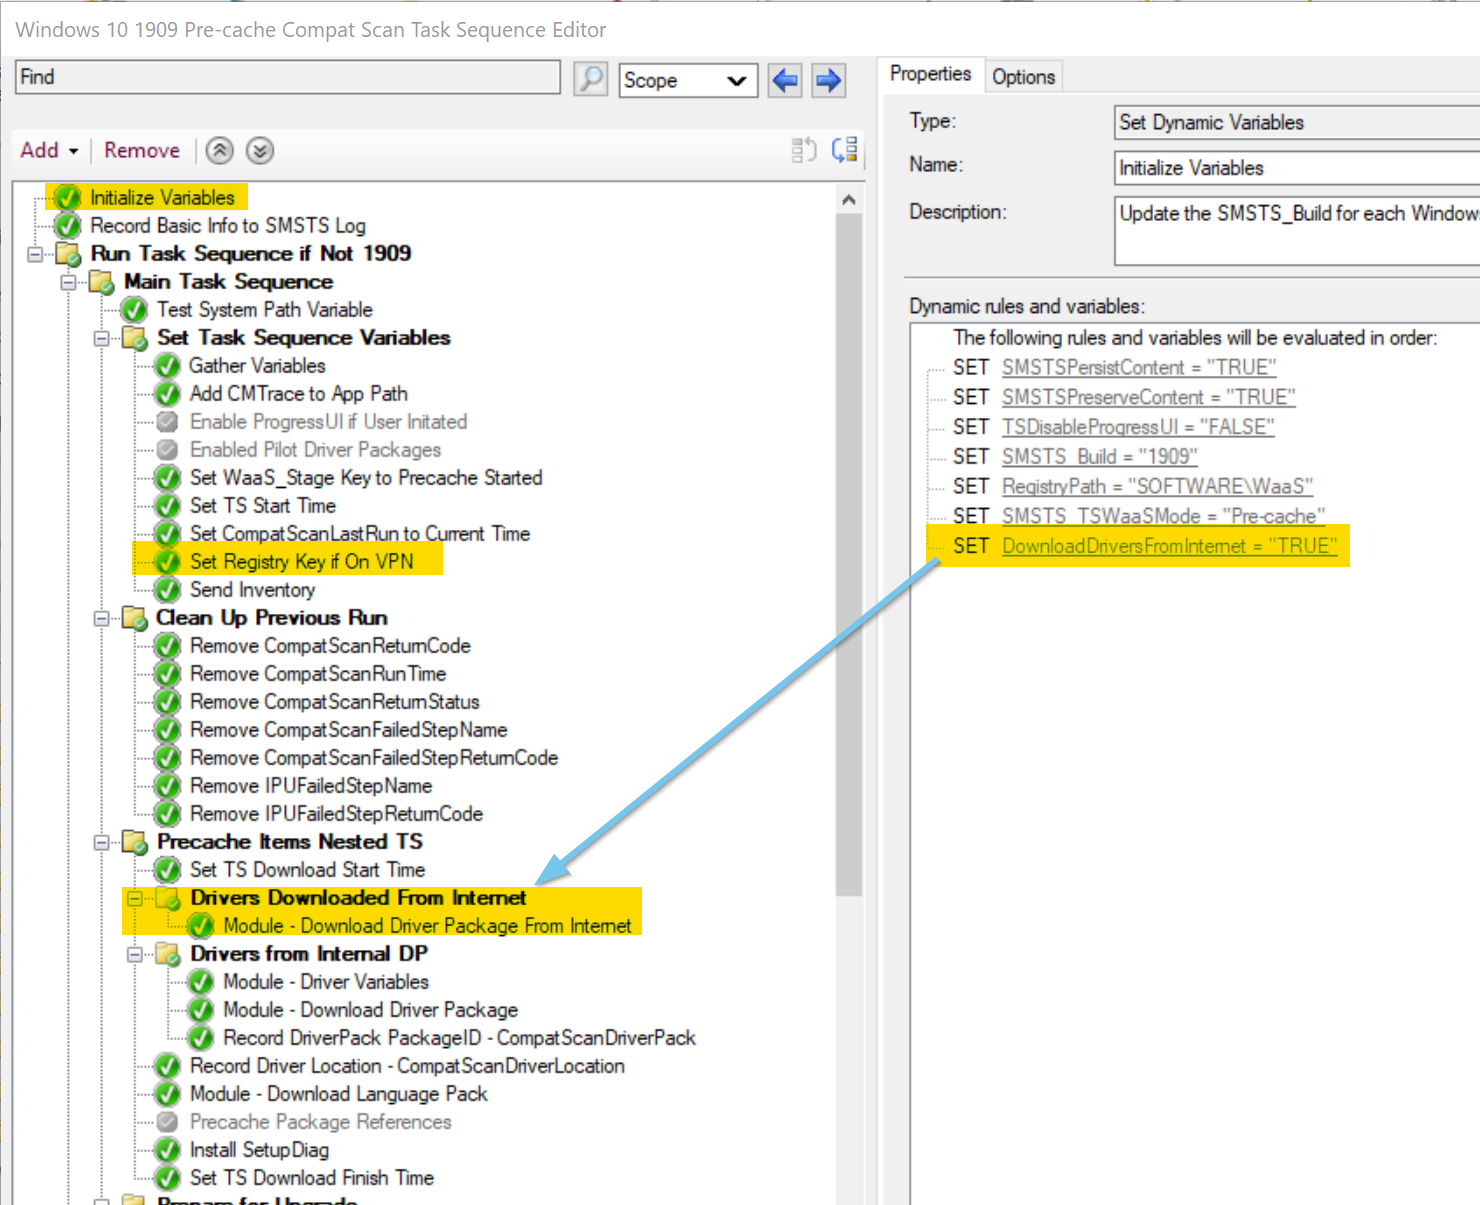Click the blue jump-to-selected-step icon on toolbar right
The height and width of the screenshot is (1205, 1480).
click(844, 149)
